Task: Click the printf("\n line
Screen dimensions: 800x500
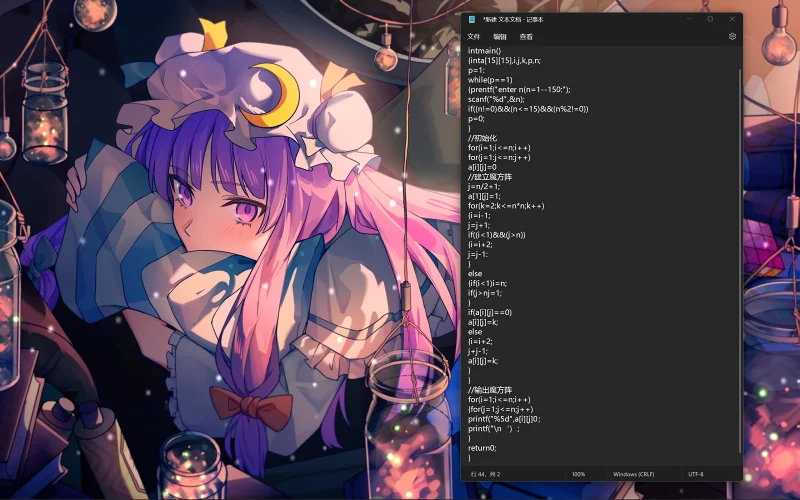Action: tap(494, 429)
